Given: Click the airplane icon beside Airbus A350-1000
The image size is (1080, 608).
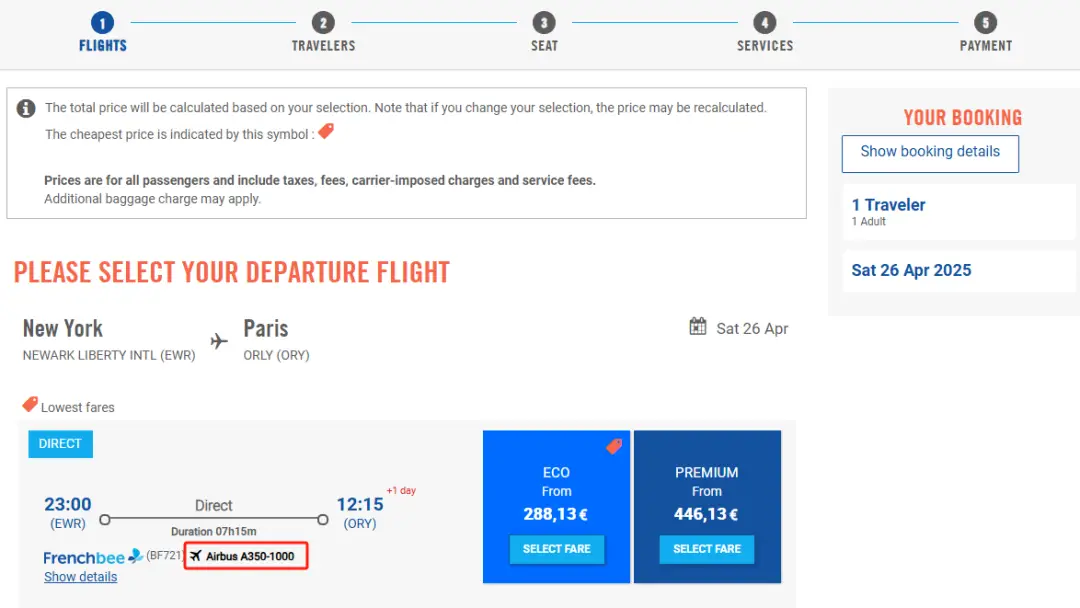Looking at the screenshot, I should (196, 556).
